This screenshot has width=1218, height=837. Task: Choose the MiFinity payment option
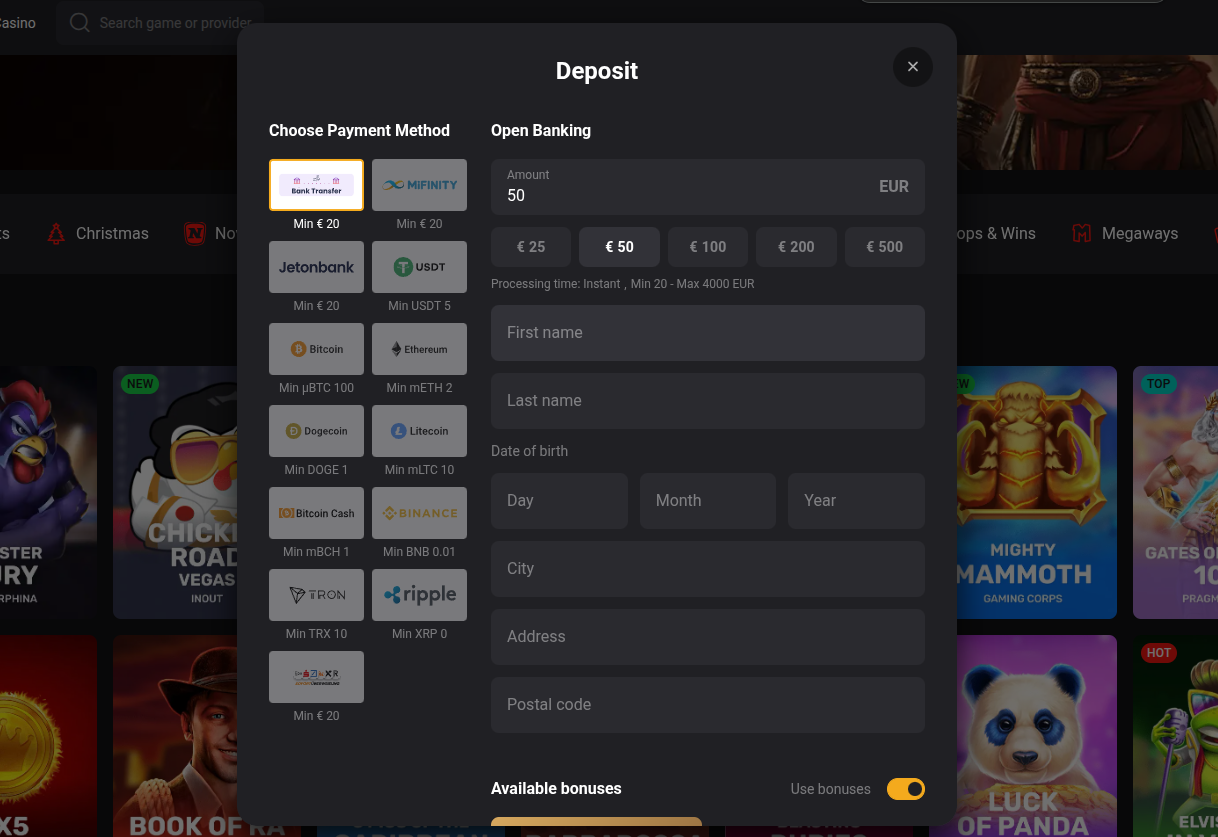(x=419, y=185)
